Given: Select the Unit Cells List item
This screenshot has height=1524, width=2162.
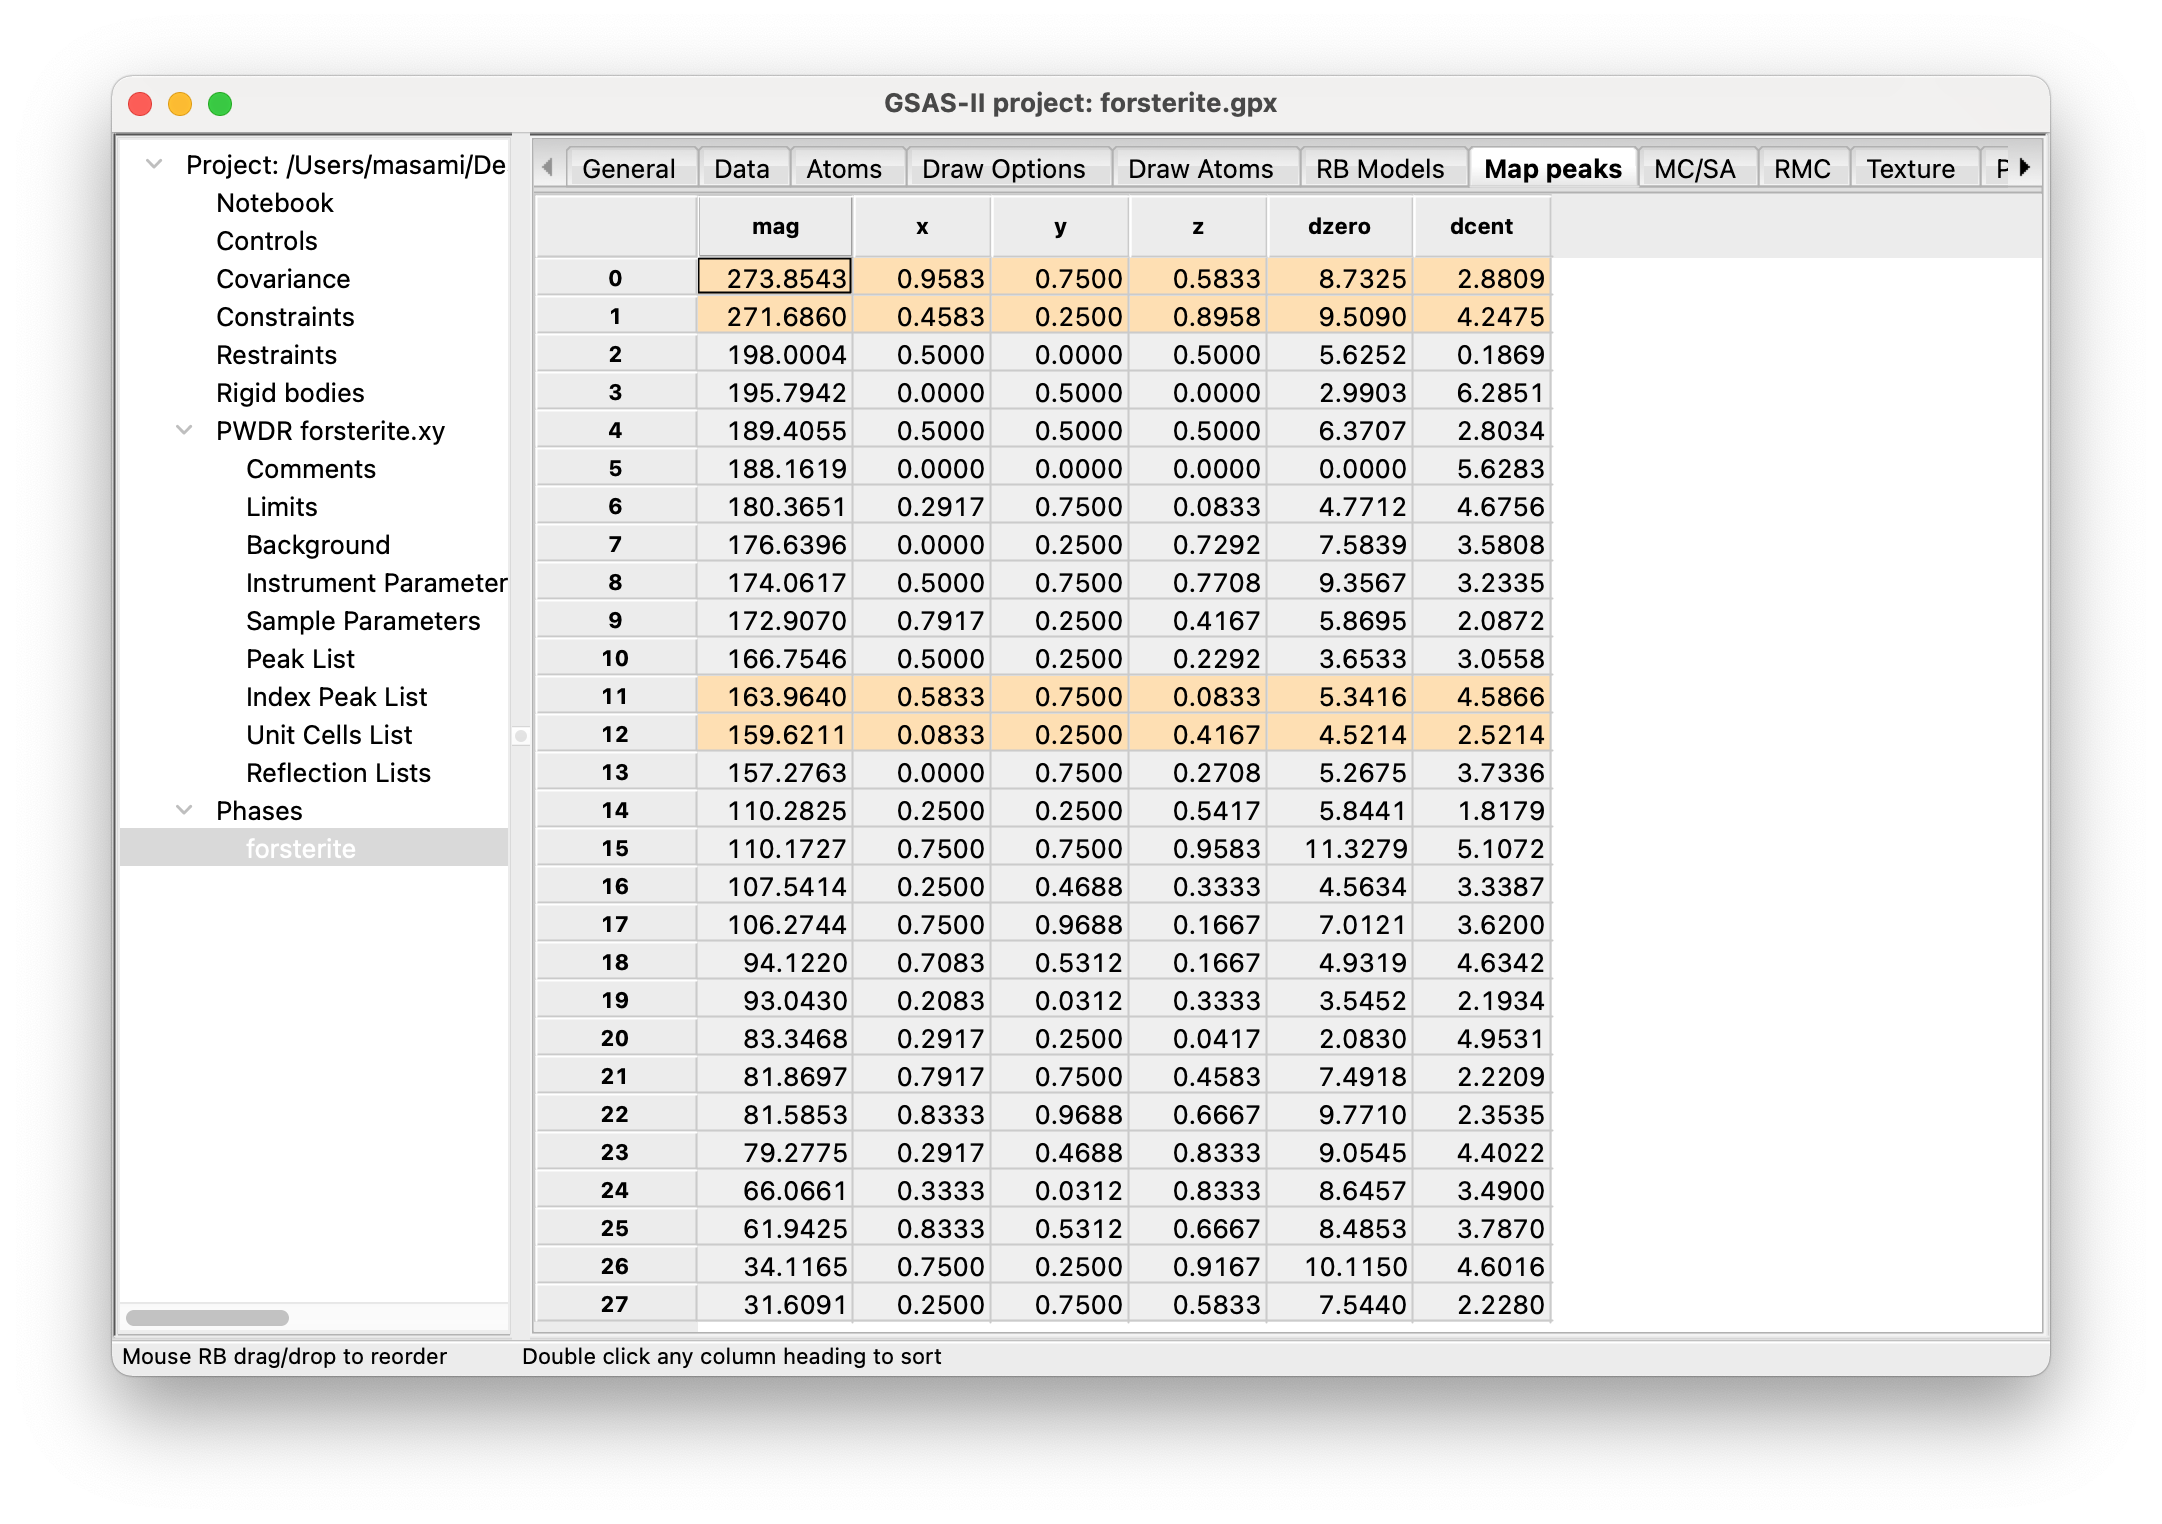Looking at the screenshot, I should click(329, 735).
